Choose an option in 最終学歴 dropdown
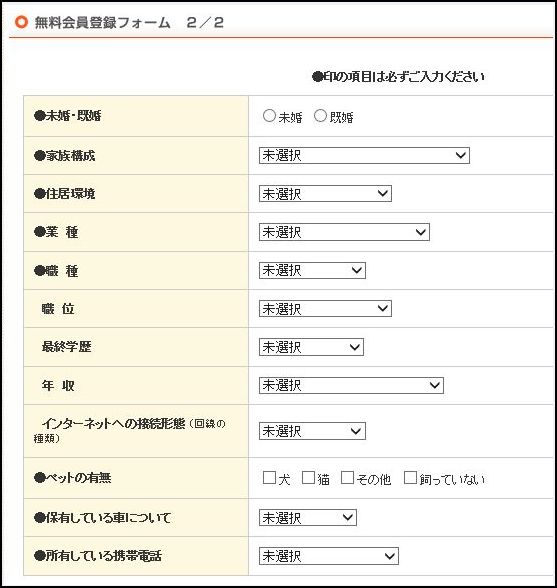Screen dimensions: 557x588 coord(311,347)
